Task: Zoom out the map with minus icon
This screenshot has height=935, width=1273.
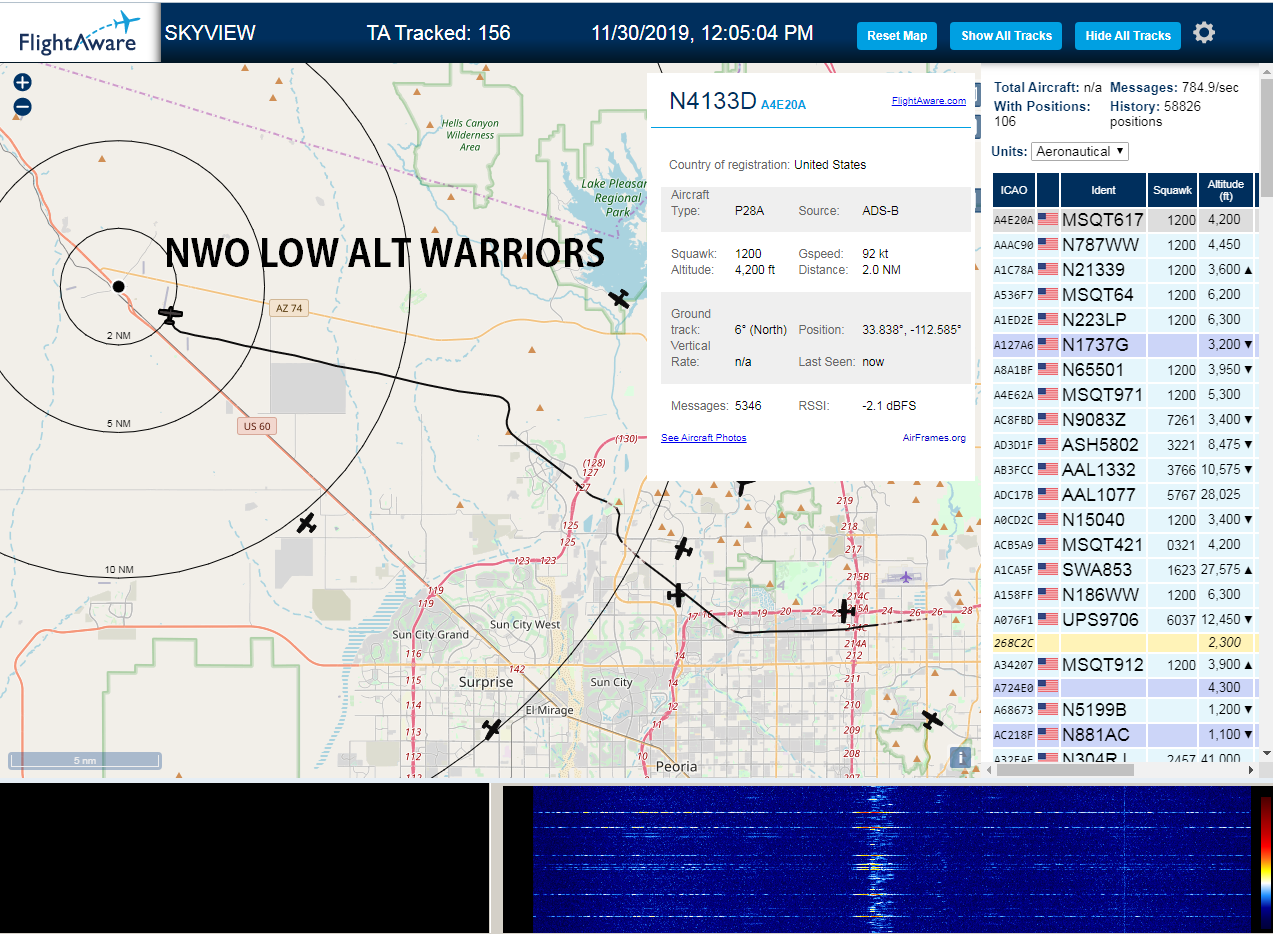Action: pyautogui.click(x=23, y=107)
